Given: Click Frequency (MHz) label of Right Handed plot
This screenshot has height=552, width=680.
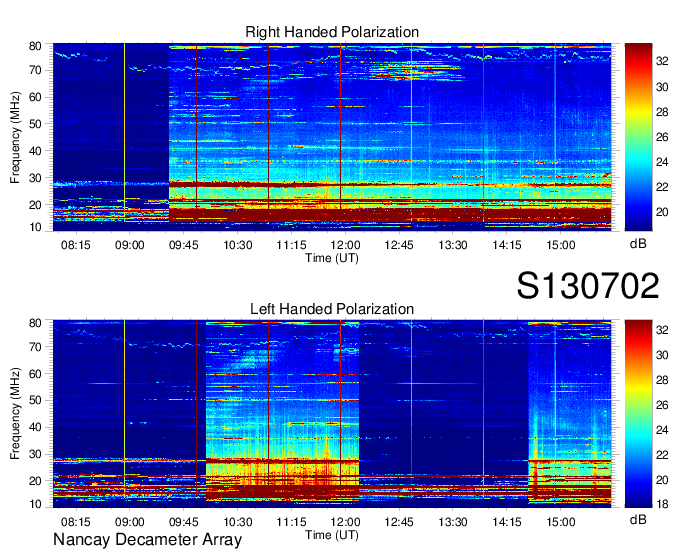Looking at the screenshot, I should point(15,137).
